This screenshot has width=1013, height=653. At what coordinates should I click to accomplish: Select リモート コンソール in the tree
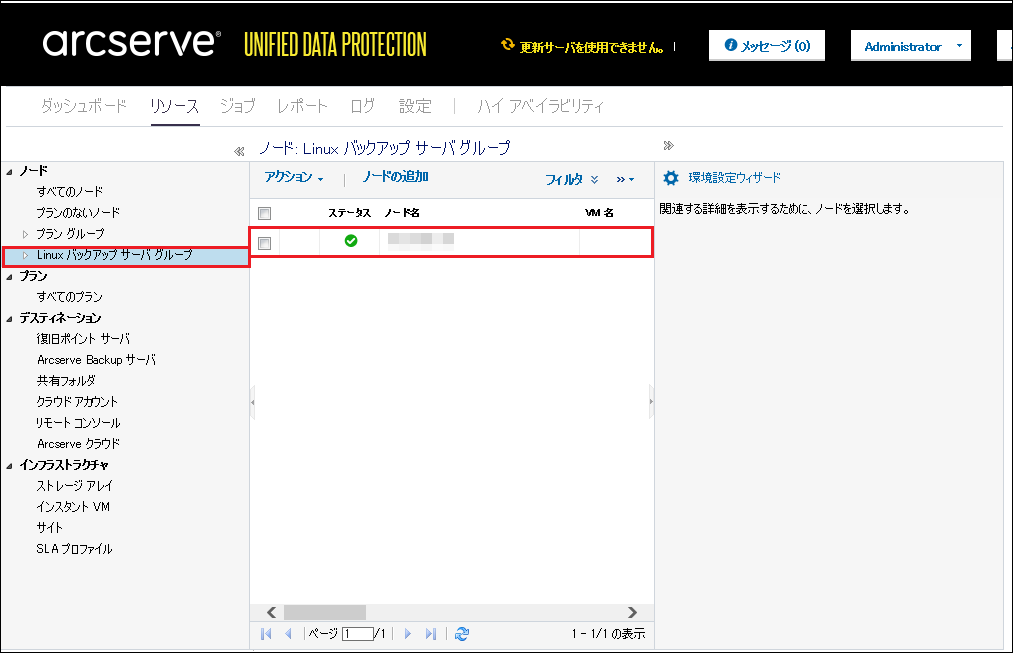(78, 423)
